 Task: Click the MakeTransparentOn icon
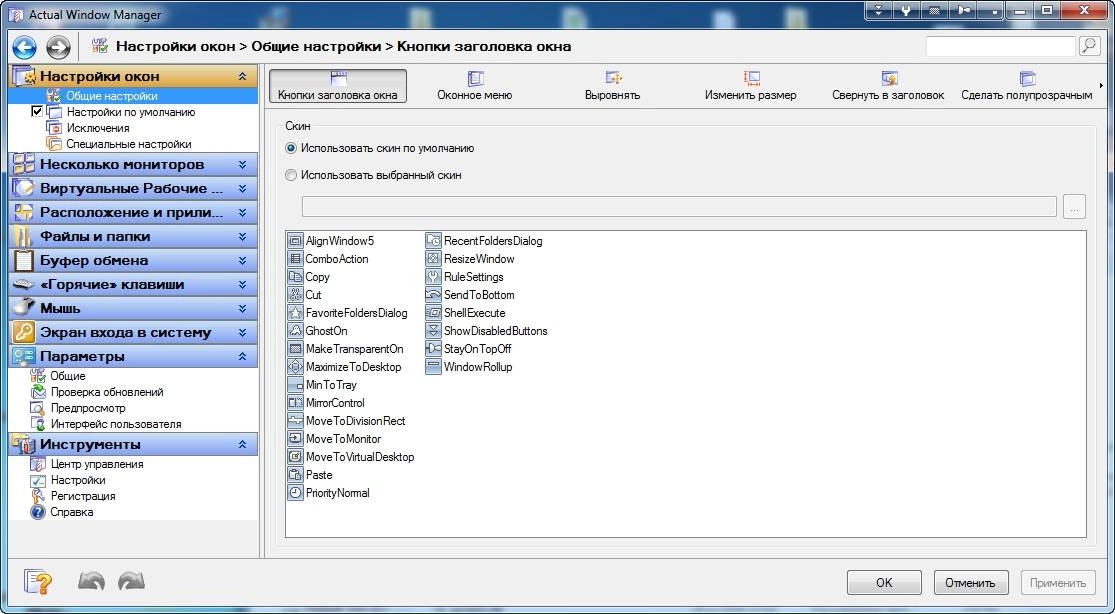click(x=295, y=349)
